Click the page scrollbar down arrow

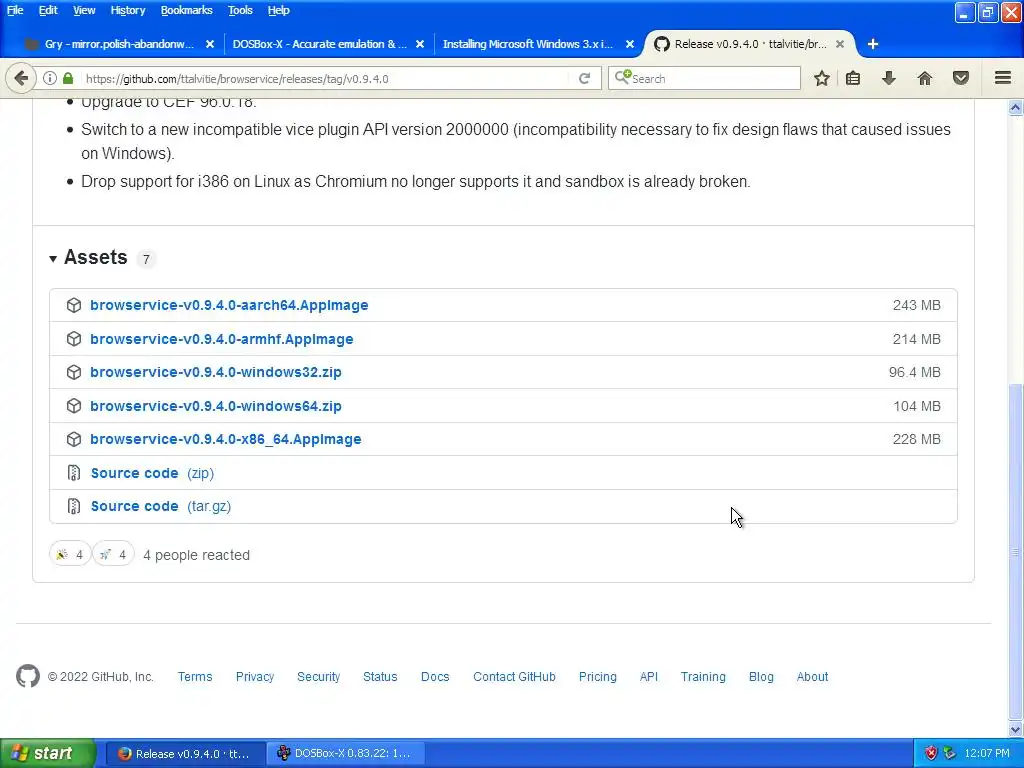point(1016,729)
